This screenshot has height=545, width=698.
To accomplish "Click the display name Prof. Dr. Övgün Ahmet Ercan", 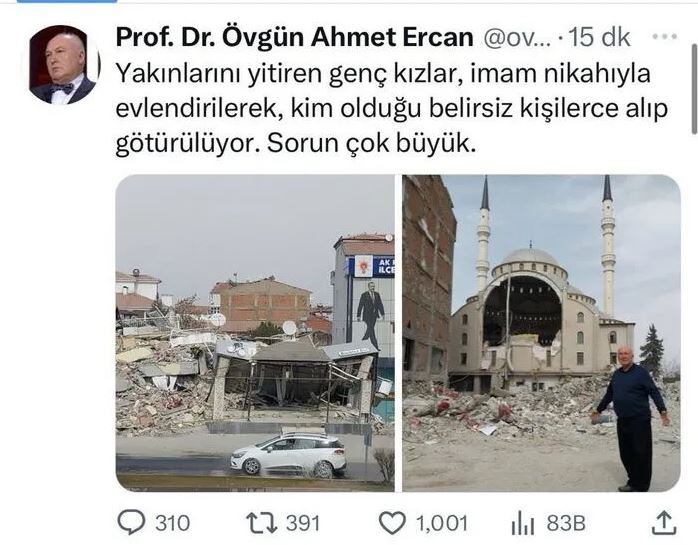I will pyautogui.click(x=294, y=37).
